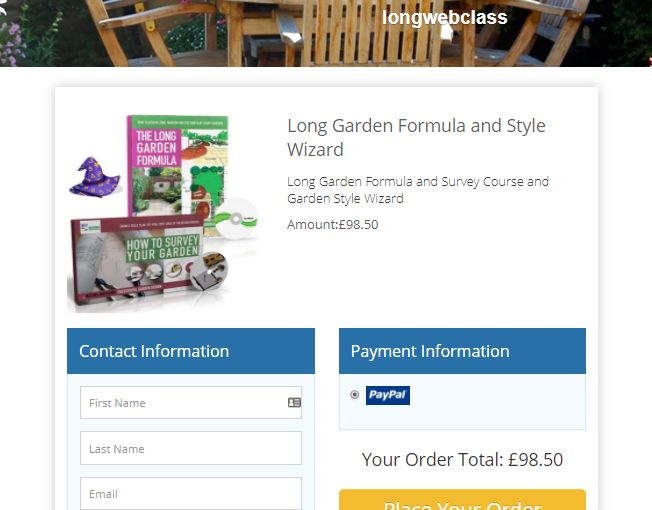Click the PayPal logo

pyautogui.click(x=388, y=395)
